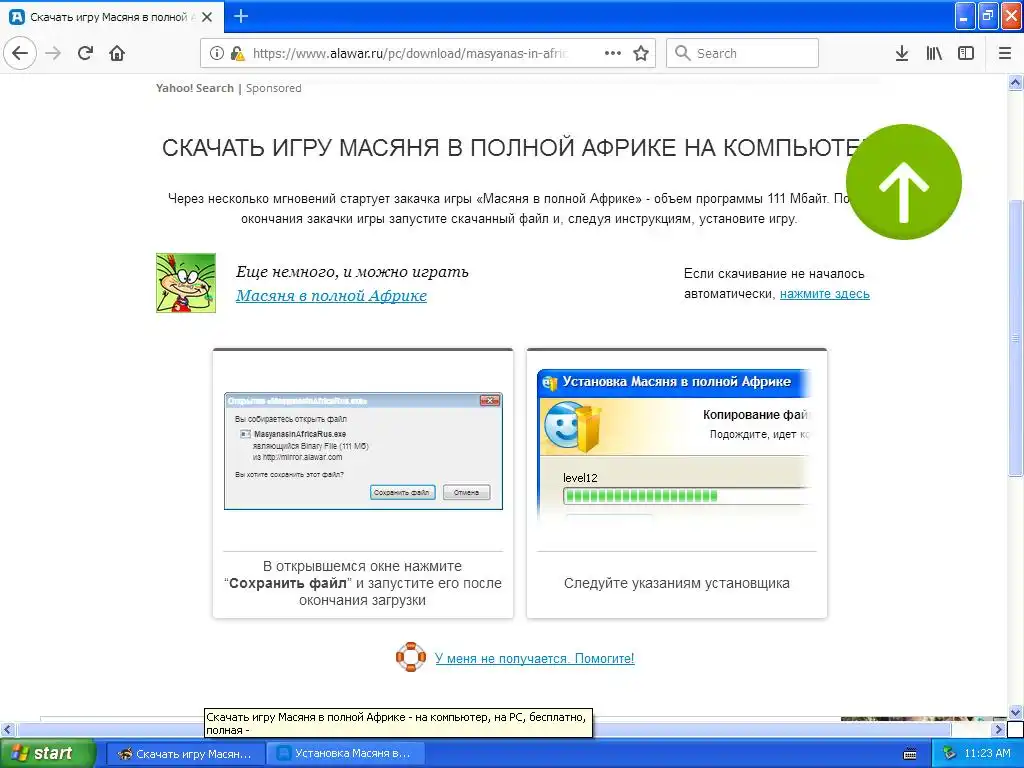Select the Скачать игру Масяня browser tab
Viewport: 1024px width, 768px height.
pyautogui.click(x=112, y=17)
